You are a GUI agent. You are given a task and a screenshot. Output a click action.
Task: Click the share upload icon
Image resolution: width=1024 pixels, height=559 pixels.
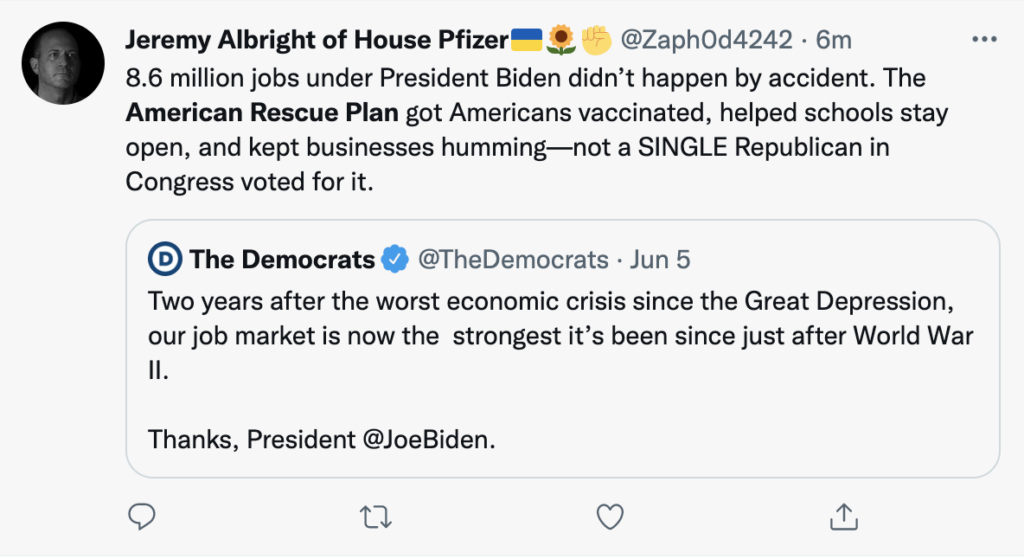[844, 515]
